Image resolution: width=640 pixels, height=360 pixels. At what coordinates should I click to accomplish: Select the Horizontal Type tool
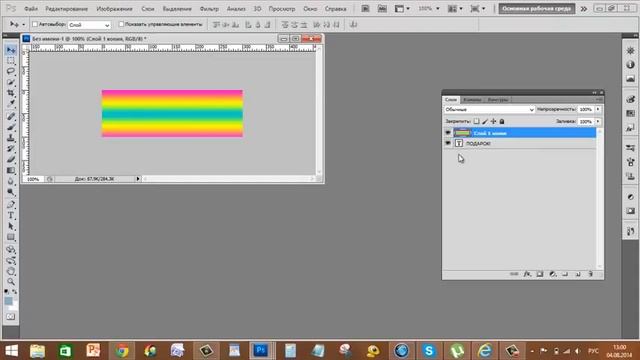tap(11, 216)
